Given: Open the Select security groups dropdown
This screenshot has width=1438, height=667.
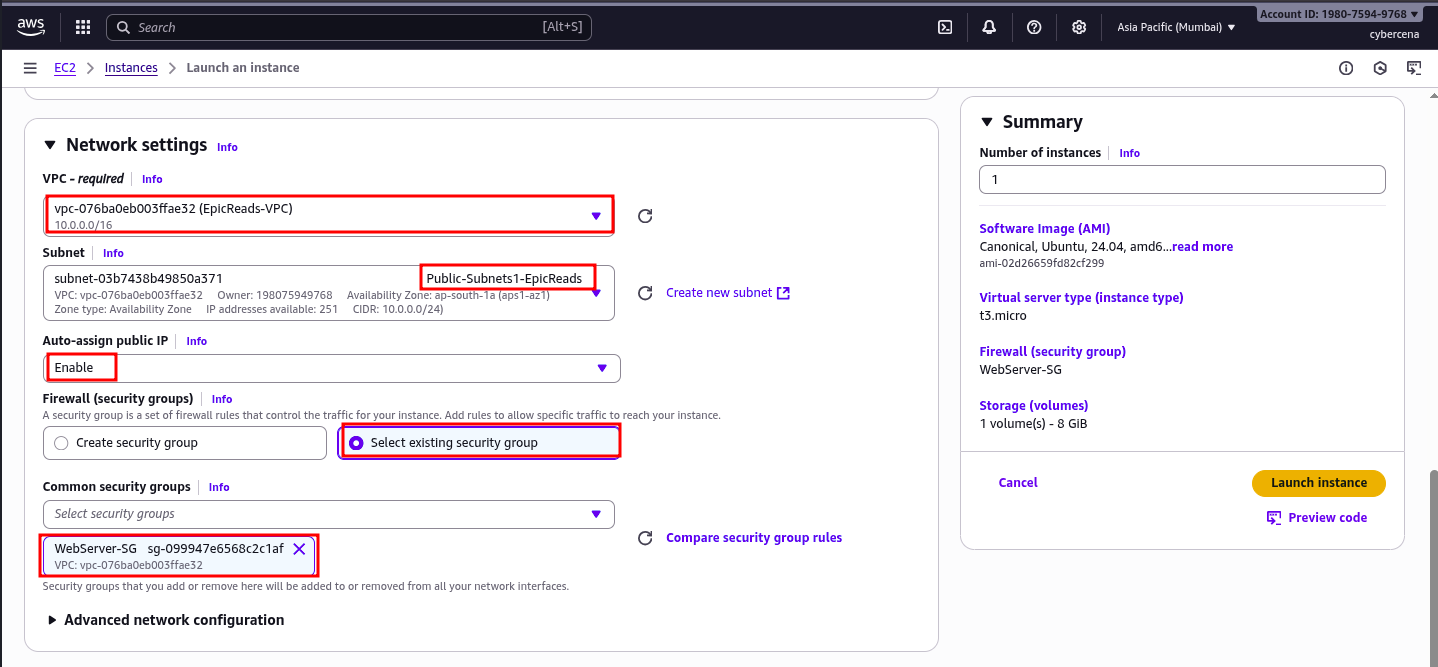Looking at the screenshot, I should point(329,514).
